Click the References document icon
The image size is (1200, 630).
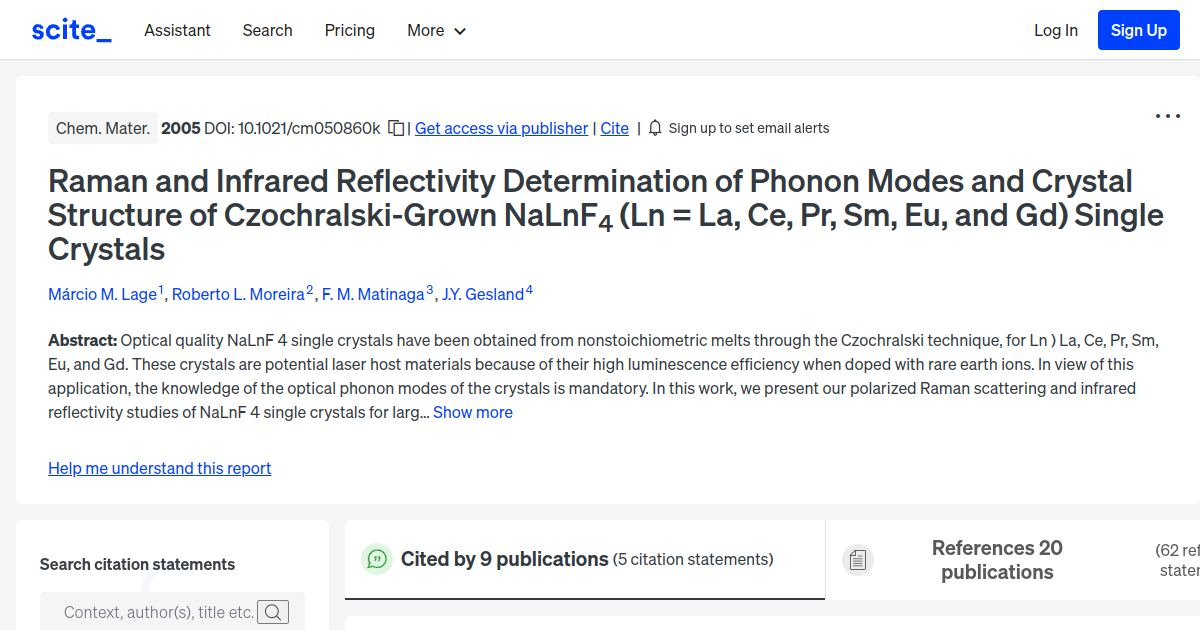(x=858, y=559)
